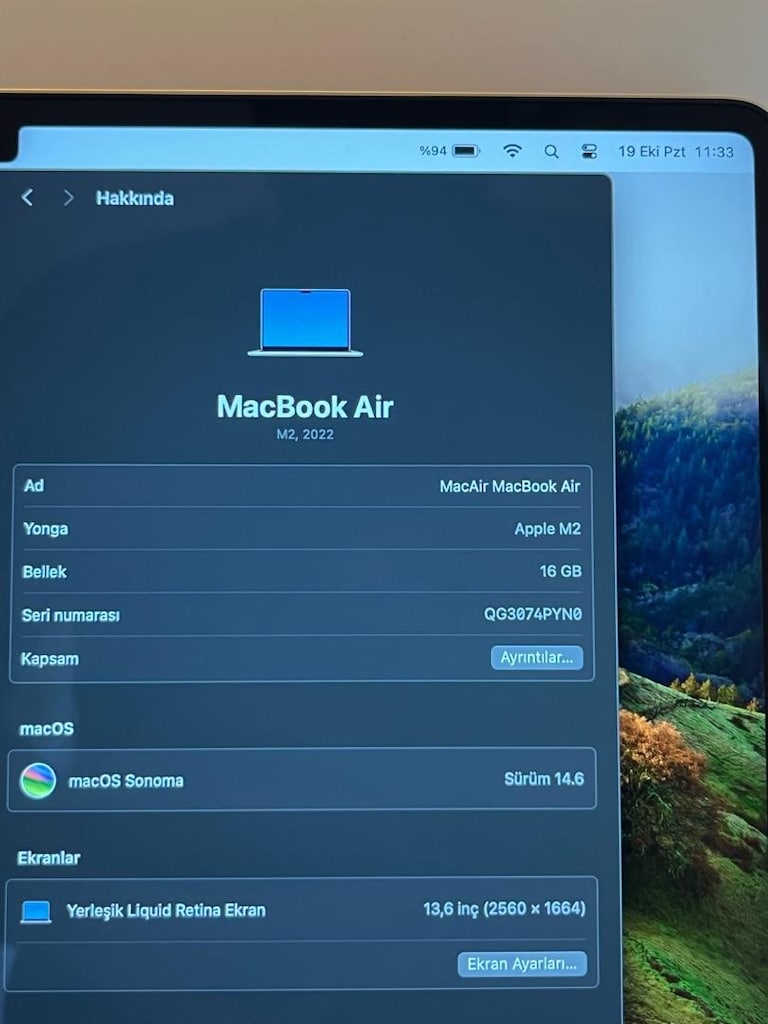Click the M2, 2022 subtitle
The image size is (768, 1024).
305,434
